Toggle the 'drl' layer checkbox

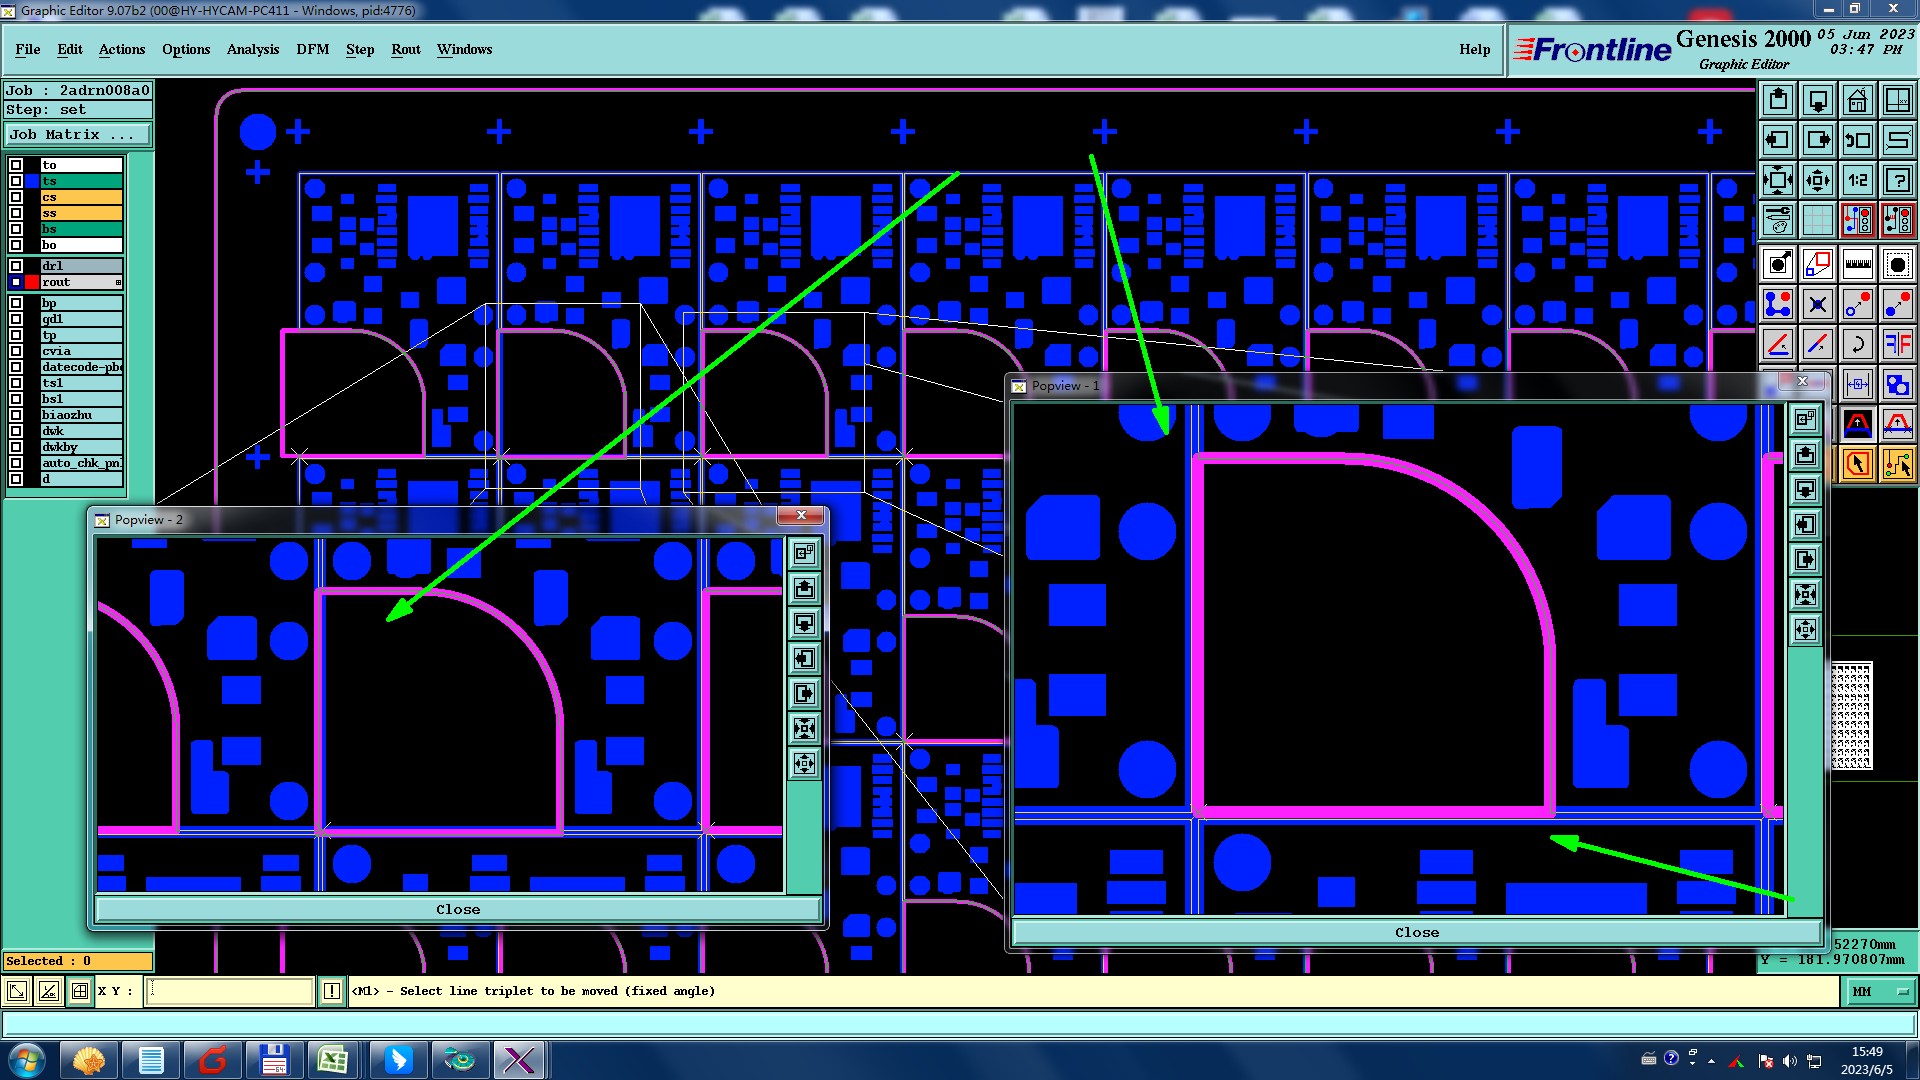pos(16,266)
